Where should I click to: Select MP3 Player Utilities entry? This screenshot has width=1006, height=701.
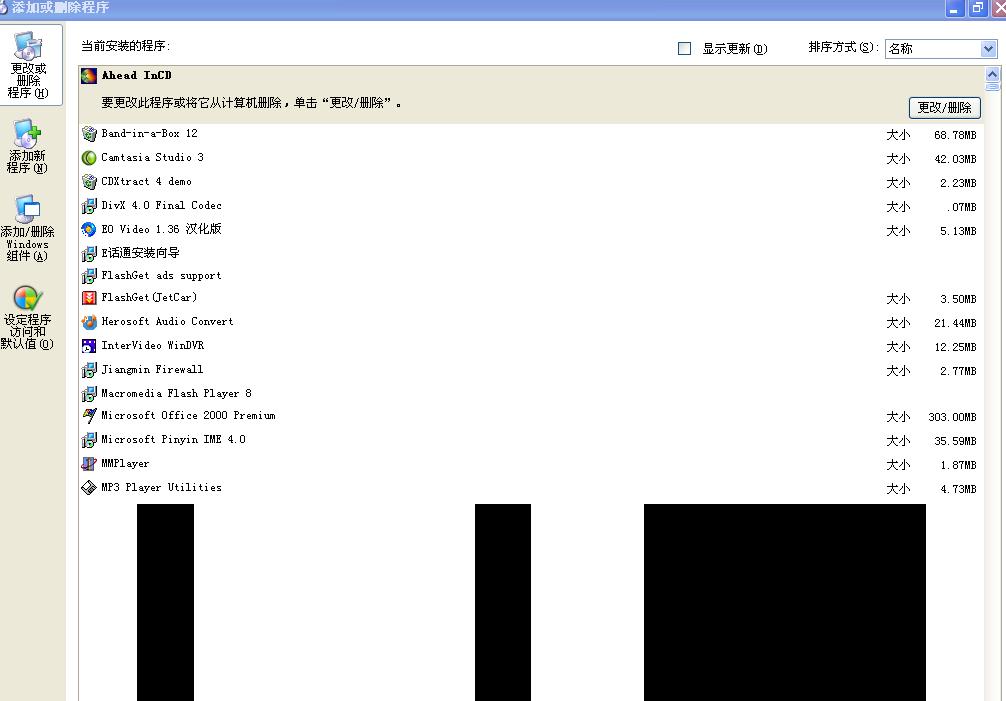click(531, 488)
